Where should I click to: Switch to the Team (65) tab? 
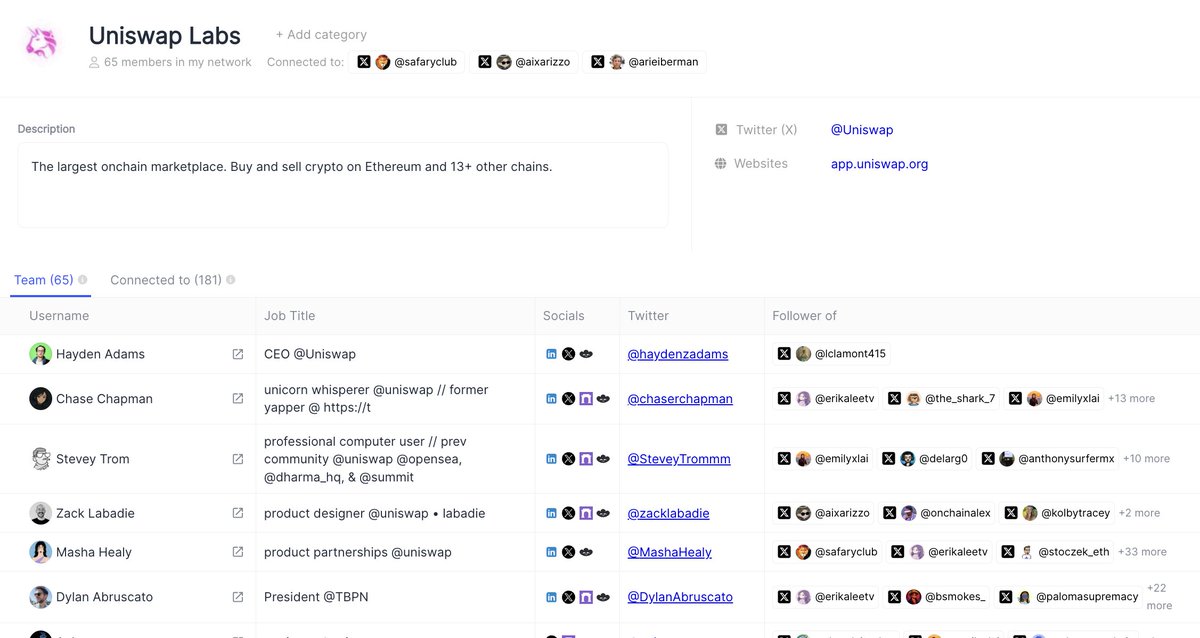click(x=44, y=280)
